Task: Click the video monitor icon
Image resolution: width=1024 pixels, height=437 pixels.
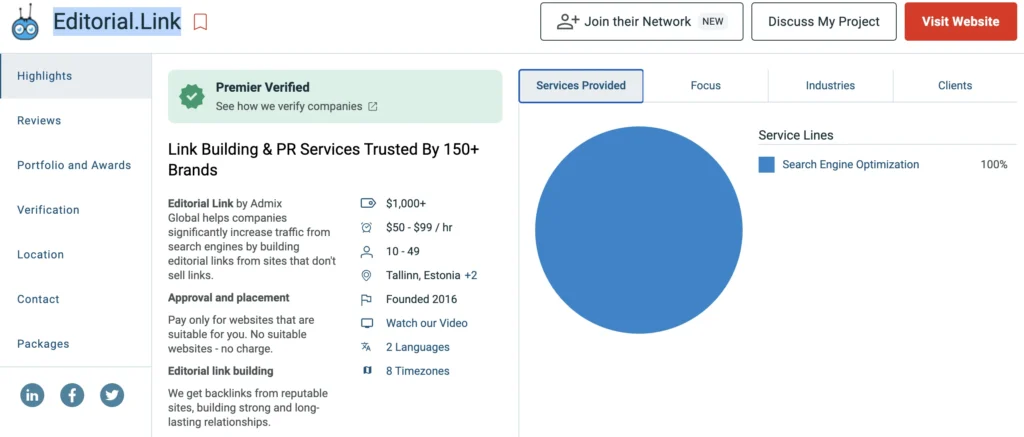Action: (367, 323)
